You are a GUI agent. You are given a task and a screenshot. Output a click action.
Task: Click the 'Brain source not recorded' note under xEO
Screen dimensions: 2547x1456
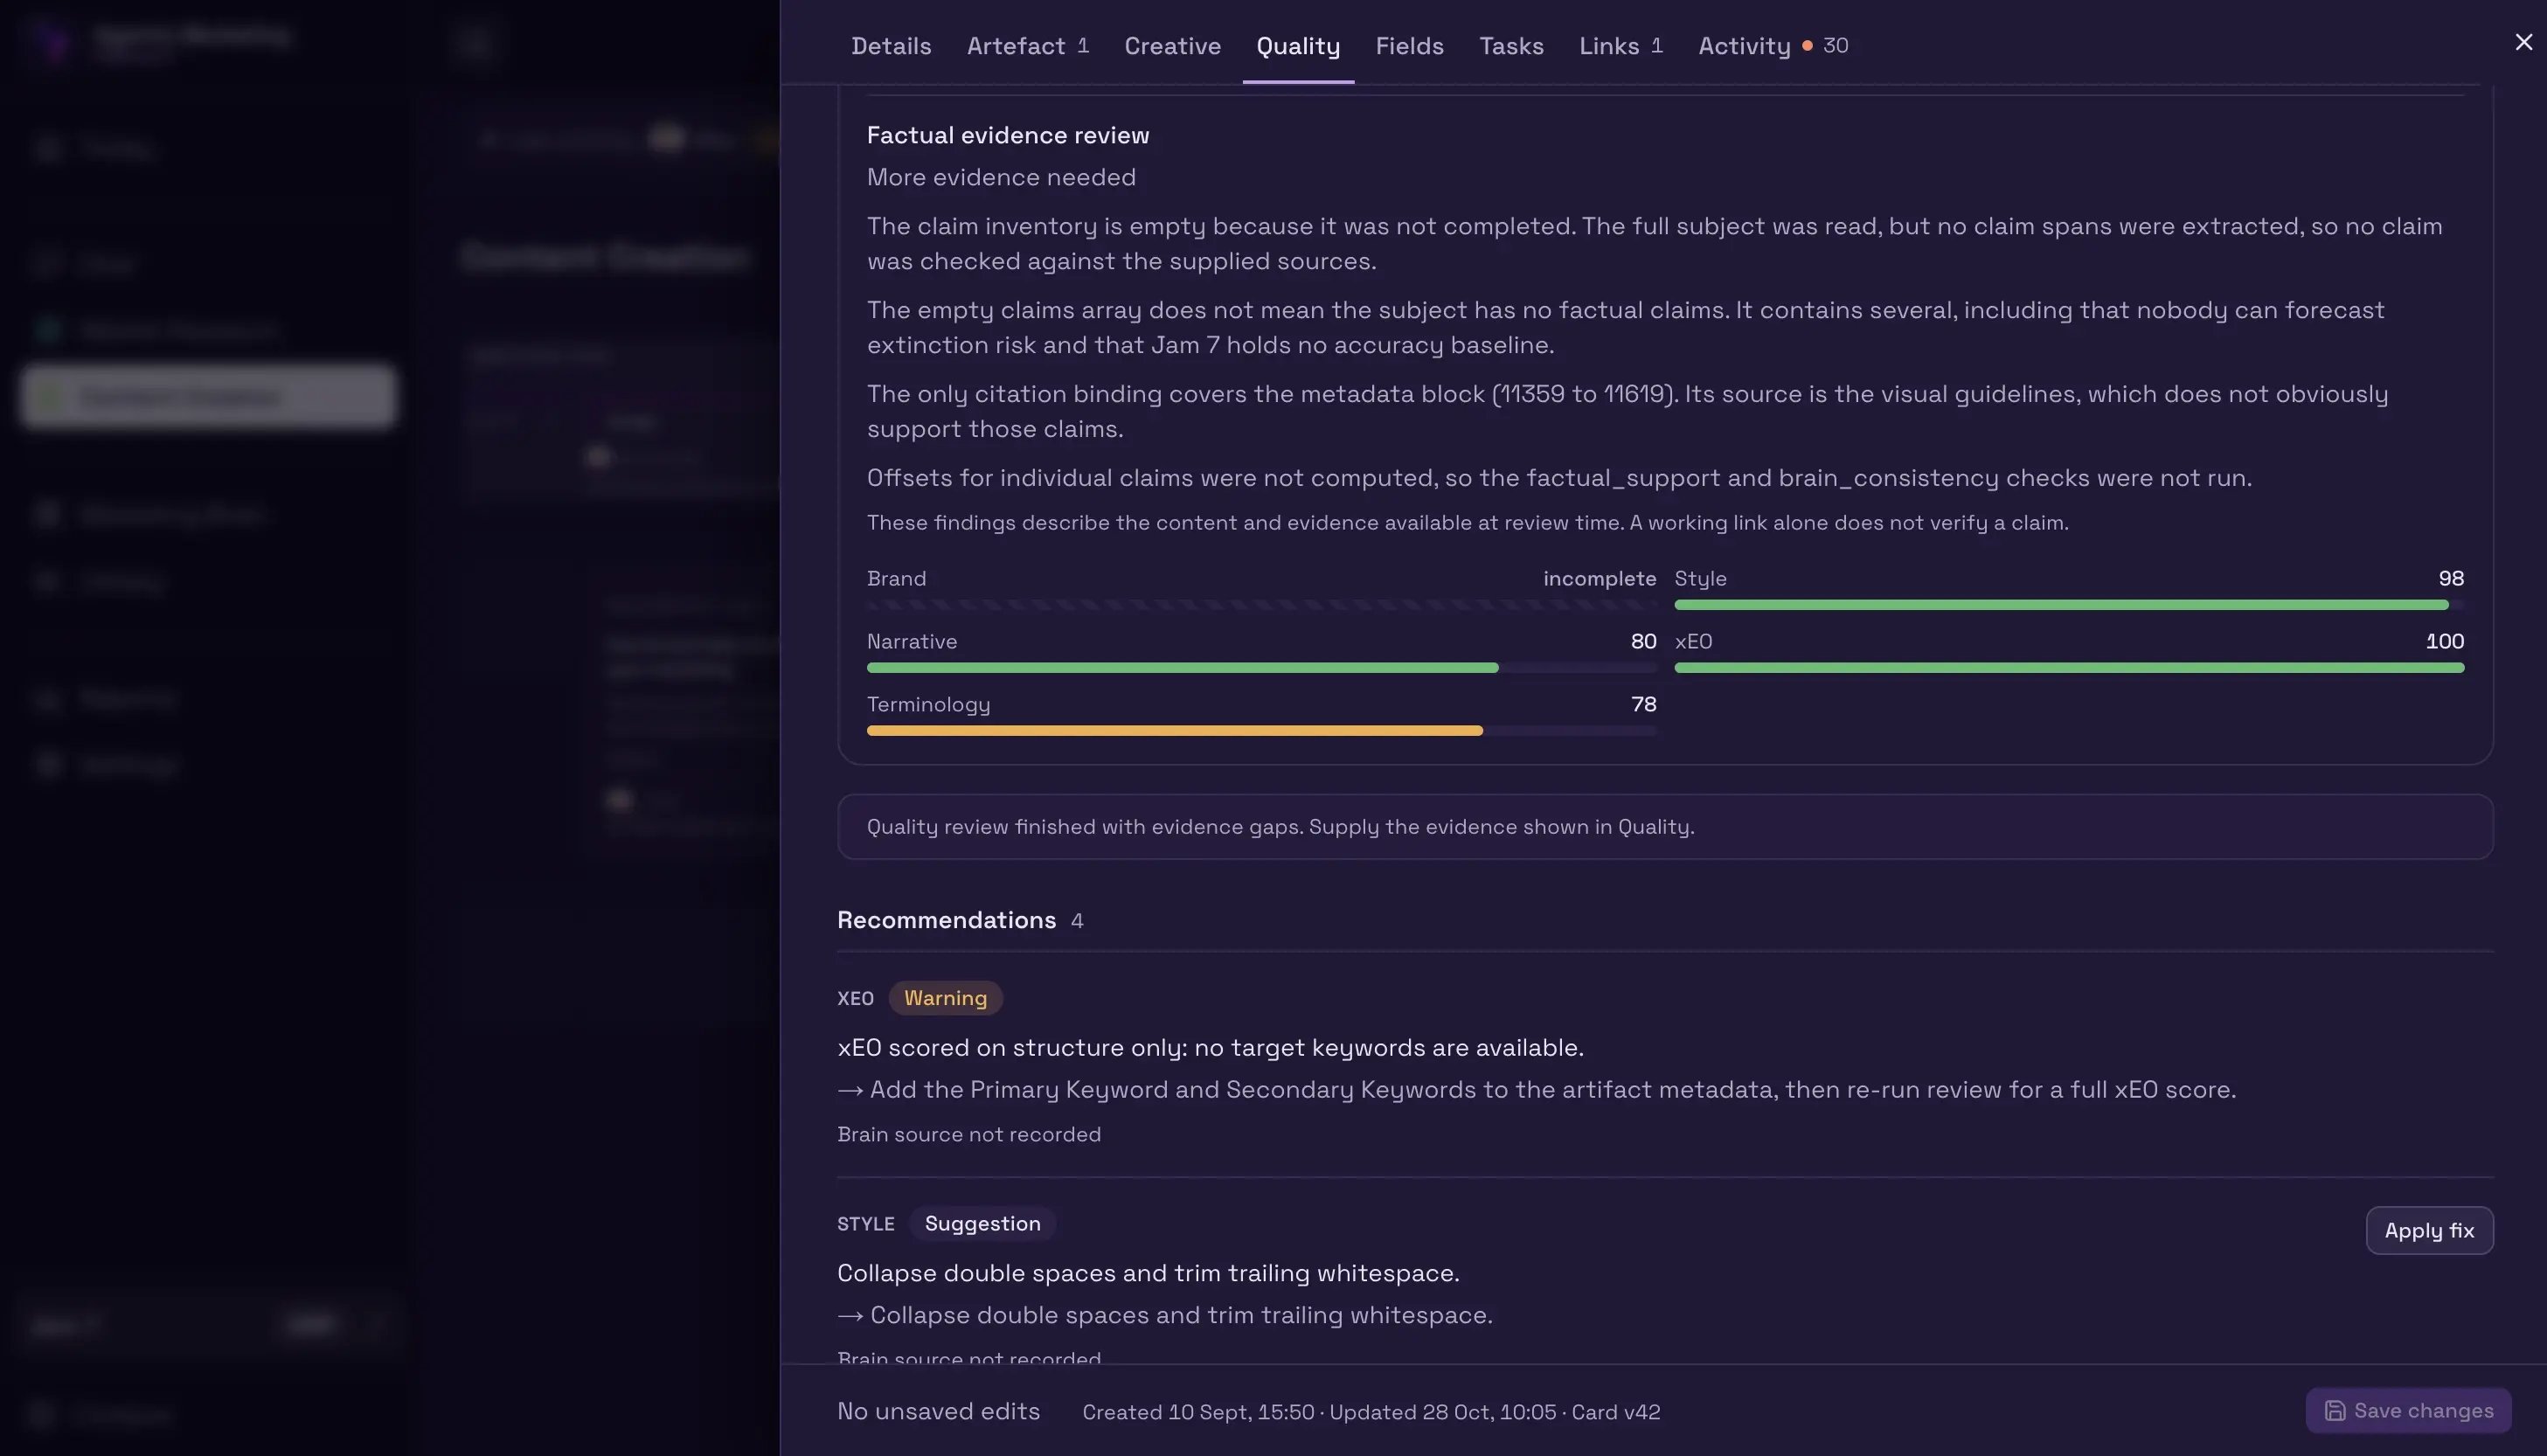[x=968, y=1134]
